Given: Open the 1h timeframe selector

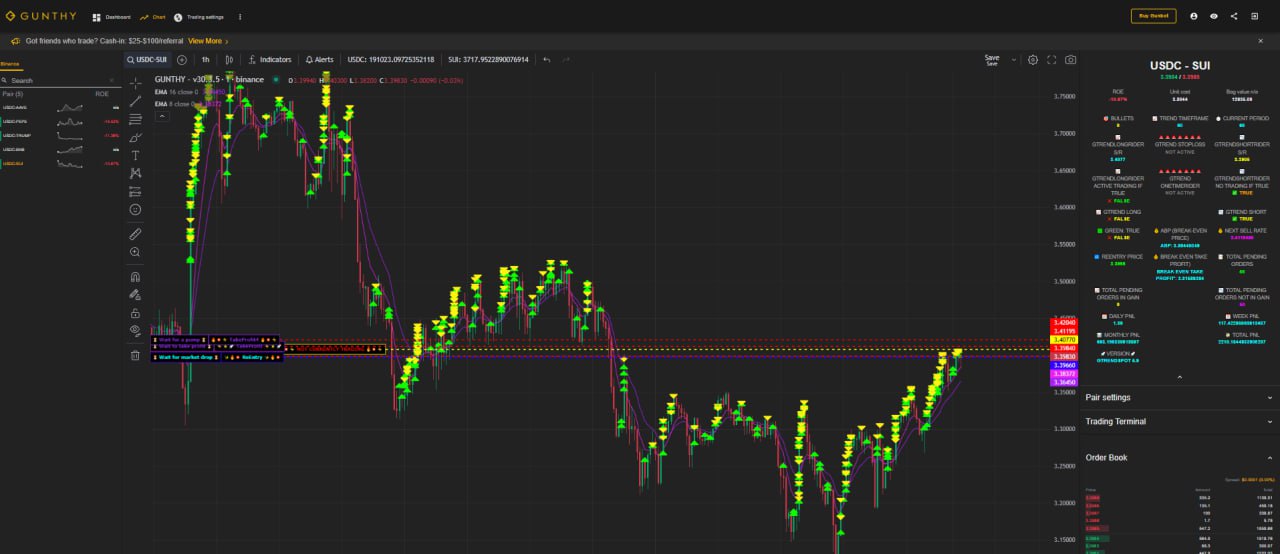Looking at the screenshot, I should (205, 59).
